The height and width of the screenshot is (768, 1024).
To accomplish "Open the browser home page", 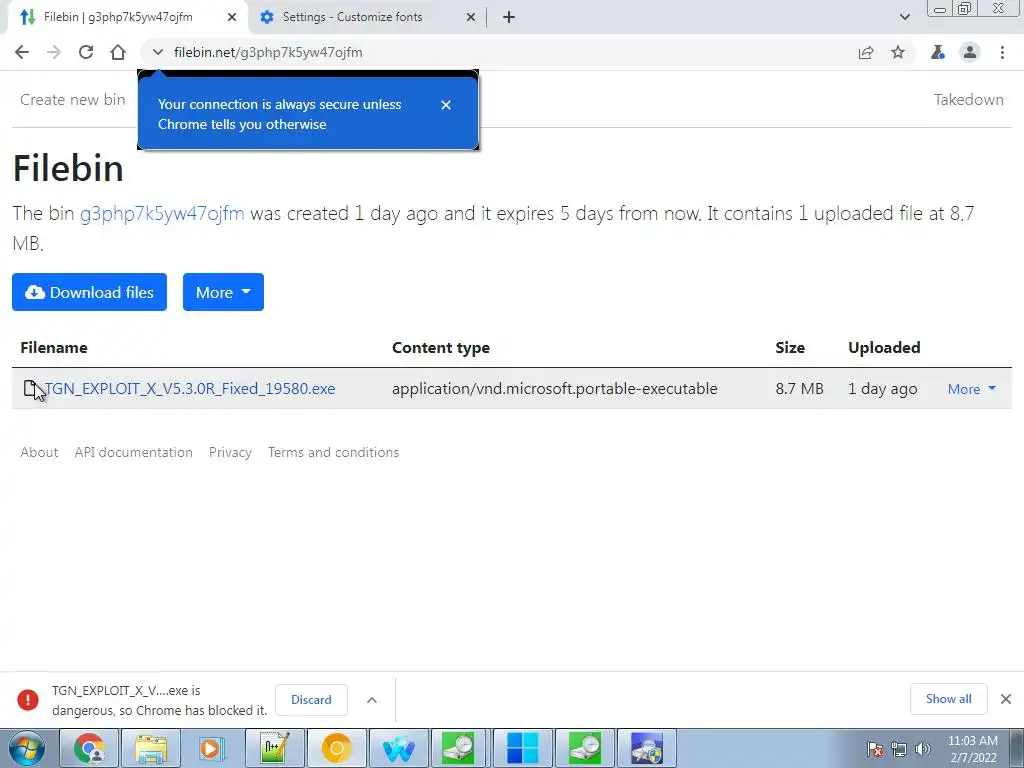I will (118, 52).
